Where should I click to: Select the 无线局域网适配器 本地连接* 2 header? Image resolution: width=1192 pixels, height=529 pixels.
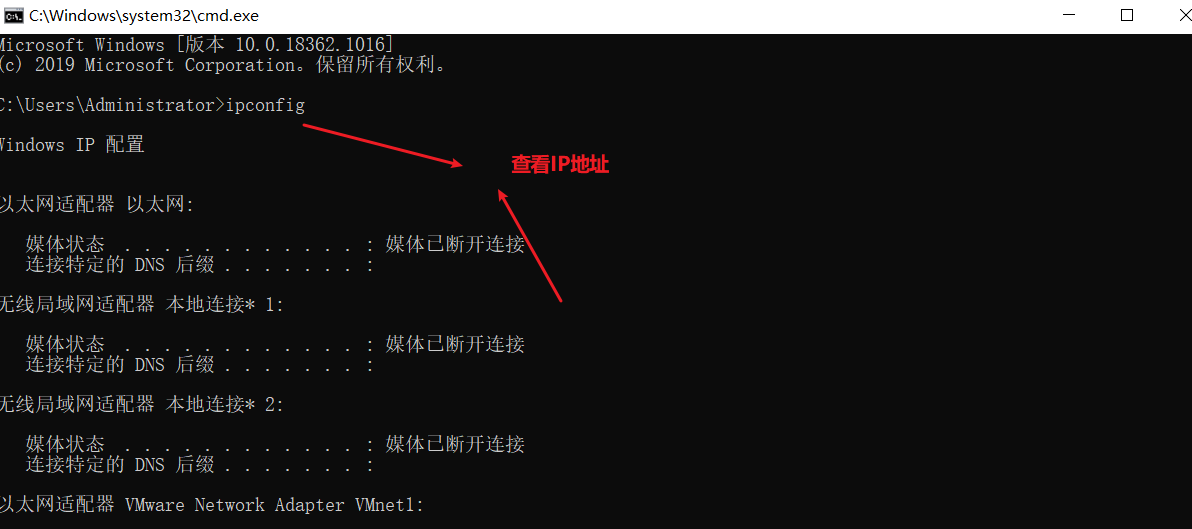(141, 405)
